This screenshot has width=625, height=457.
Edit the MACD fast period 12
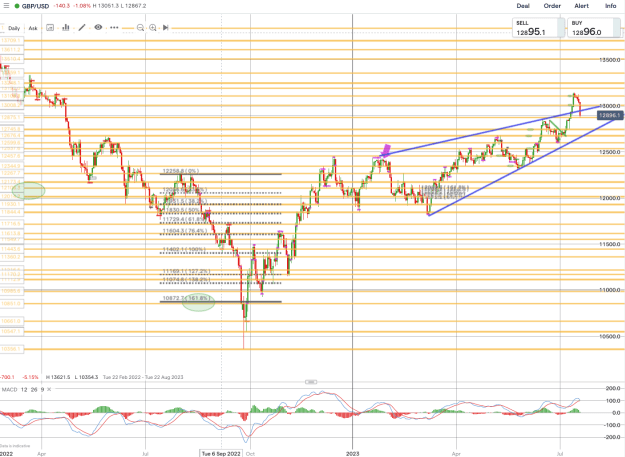click(24, 389)
